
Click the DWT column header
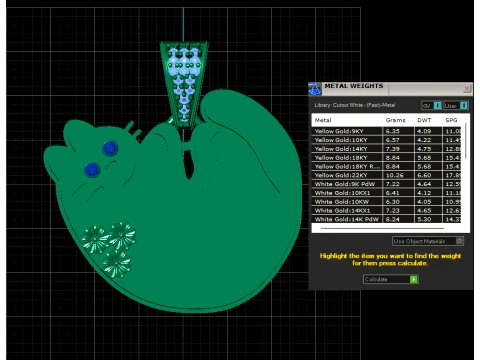424,120
